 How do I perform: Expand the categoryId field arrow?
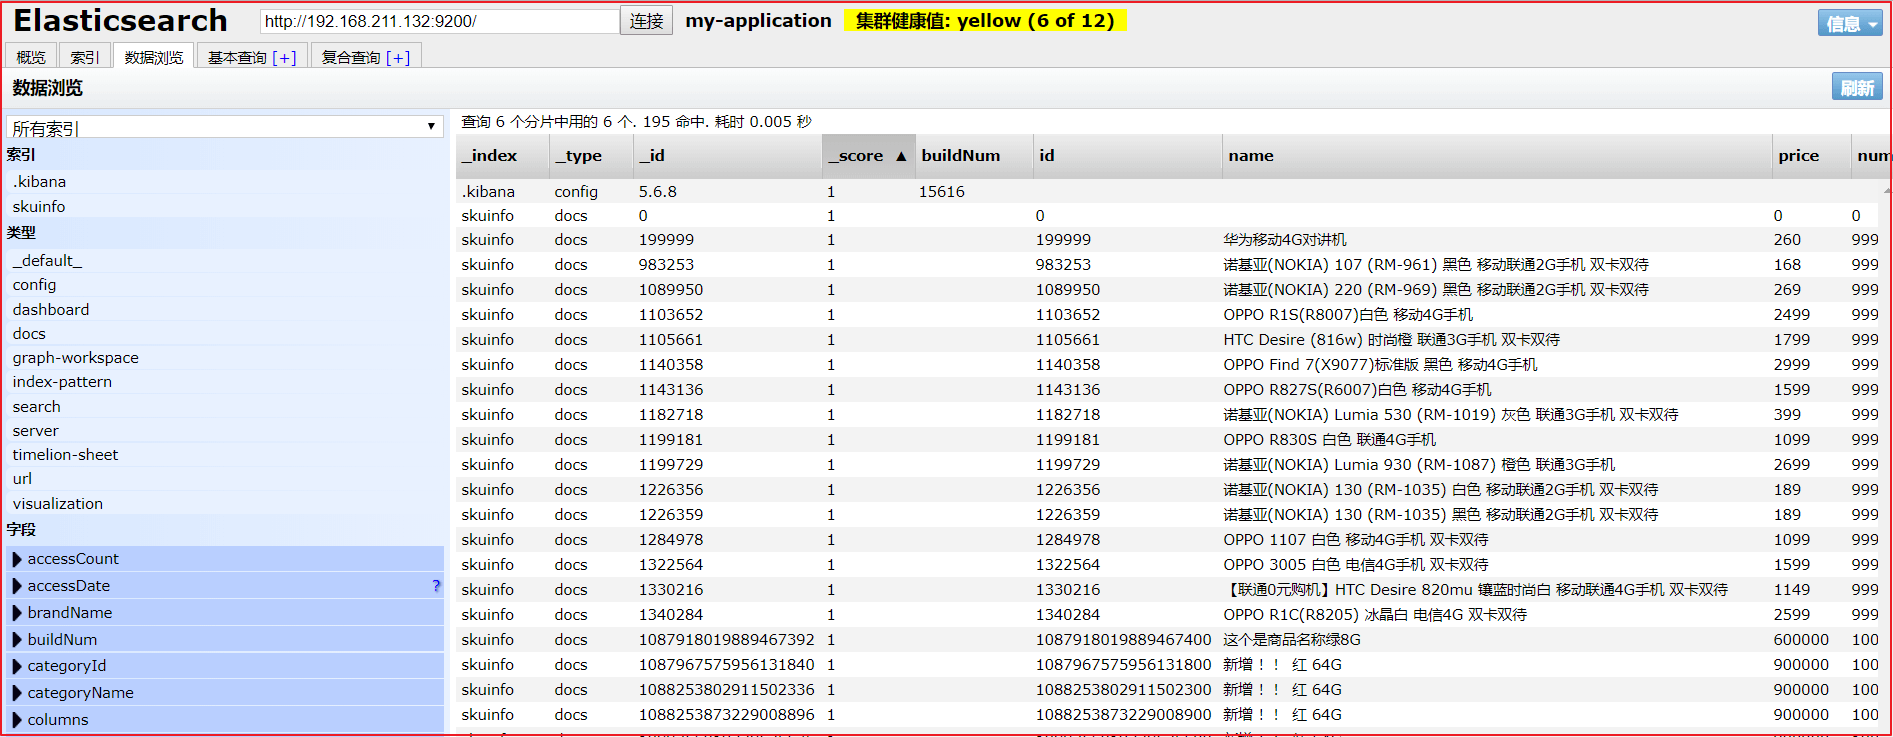pyautogui.click(x=17, y=666)
